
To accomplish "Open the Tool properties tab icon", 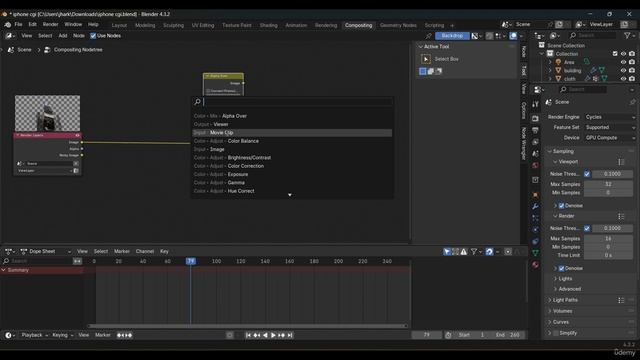I will point(535,104).
